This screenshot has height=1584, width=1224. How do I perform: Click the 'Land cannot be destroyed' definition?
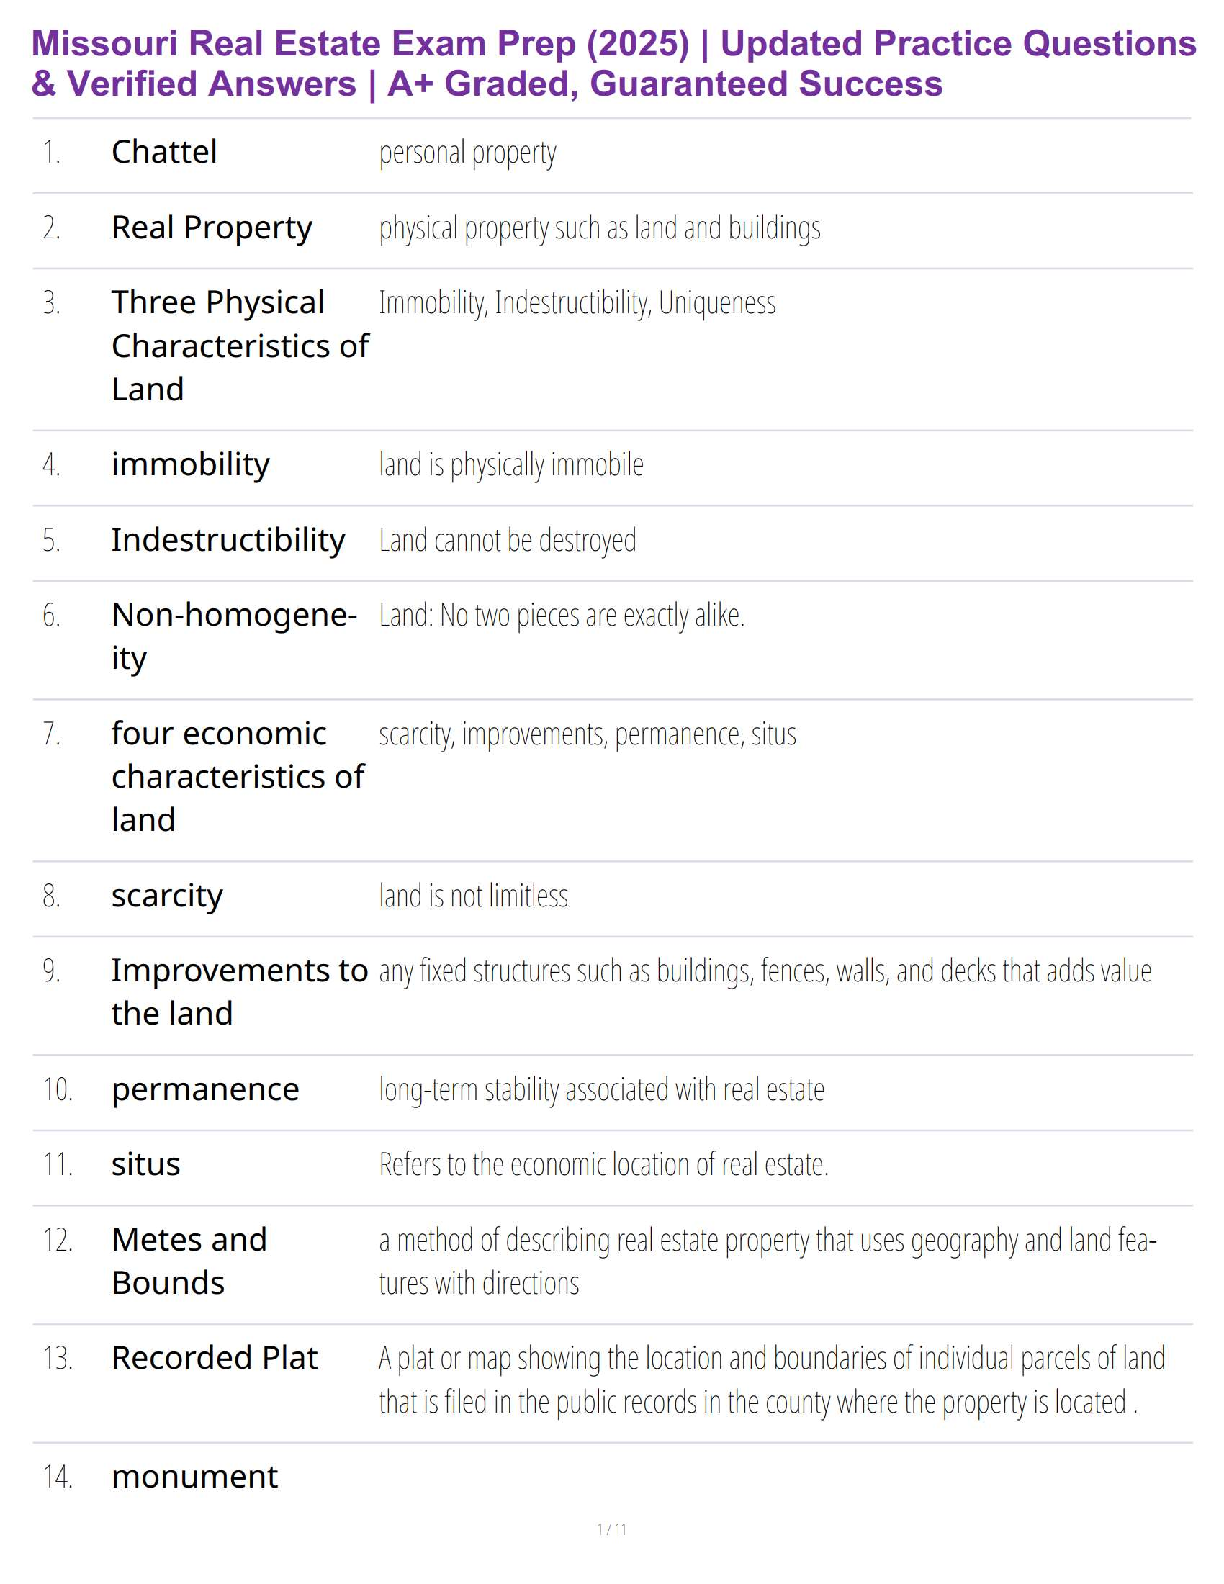pyautogui.click(x=507, y=541)
